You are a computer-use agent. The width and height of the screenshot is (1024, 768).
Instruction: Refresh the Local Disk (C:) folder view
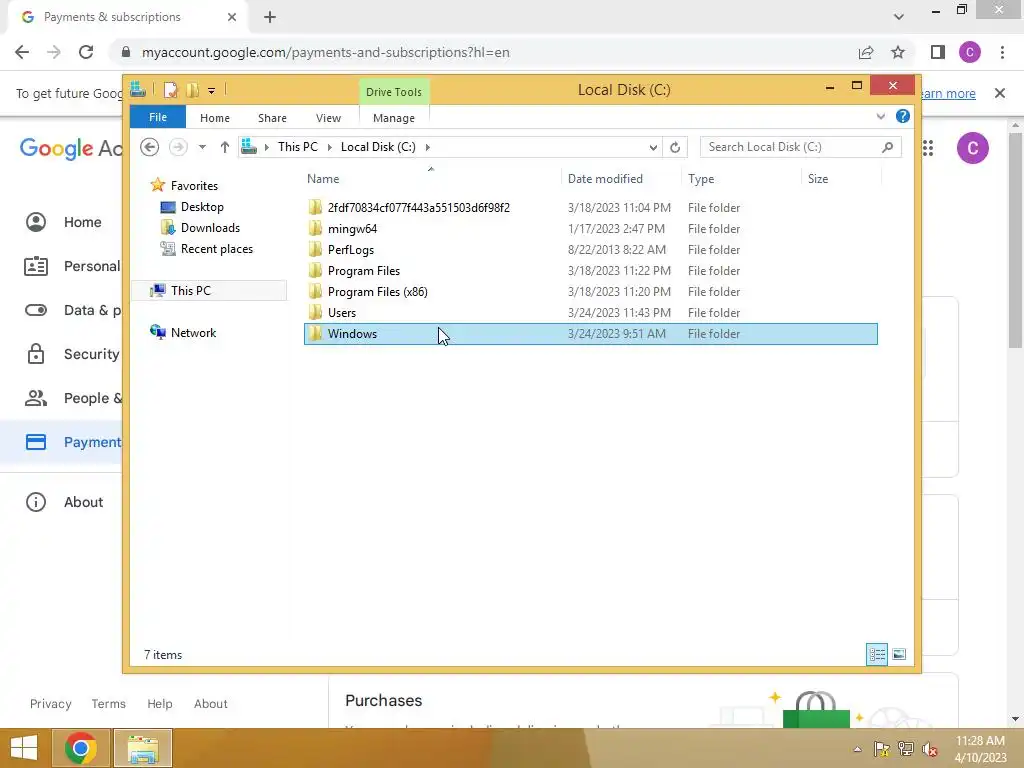(675, 147)
